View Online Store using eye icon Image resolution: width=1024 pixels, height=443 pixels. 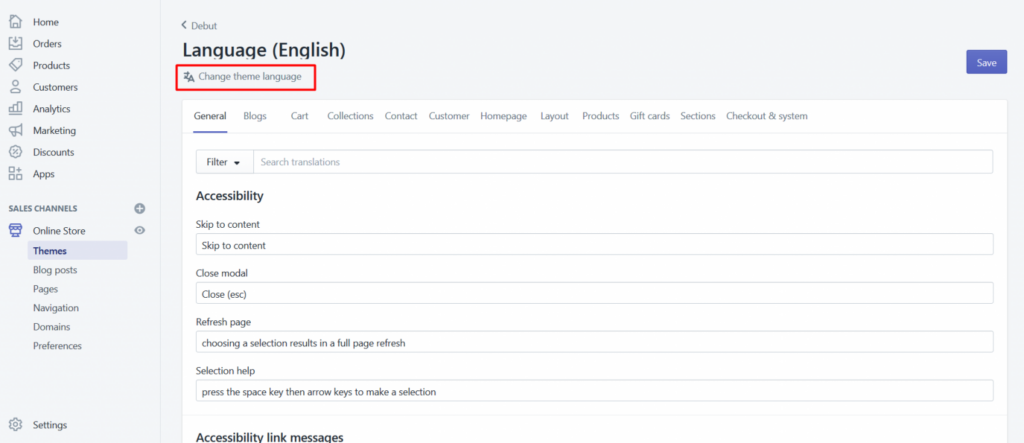coord(140,231)
